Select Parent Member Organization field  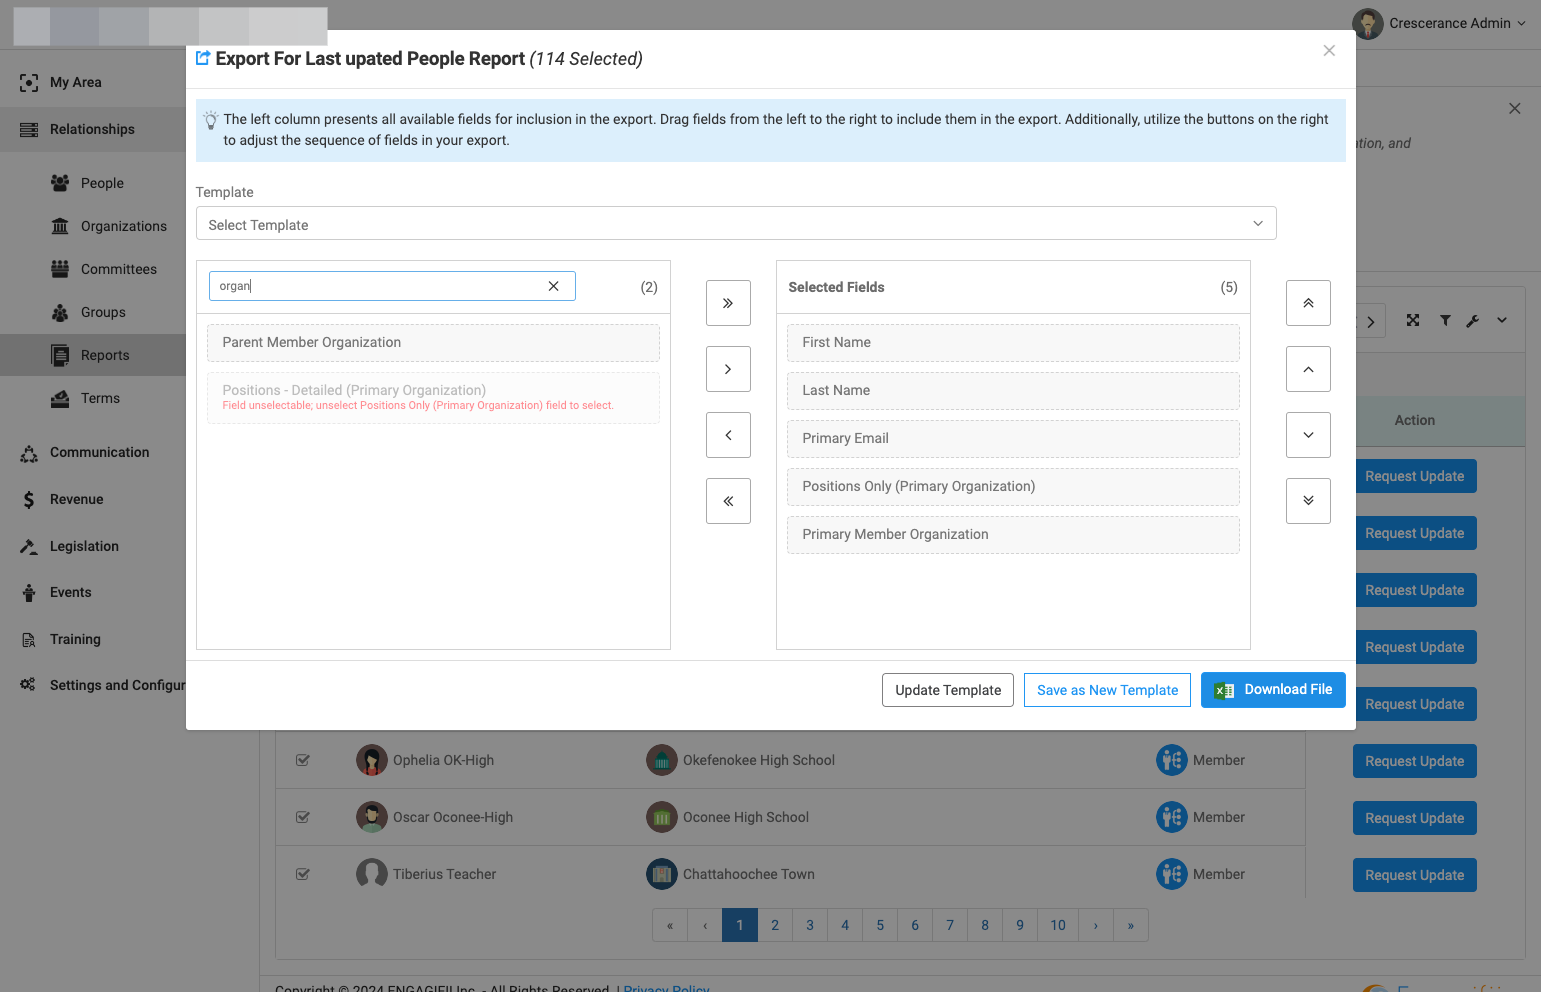(433, 342)
